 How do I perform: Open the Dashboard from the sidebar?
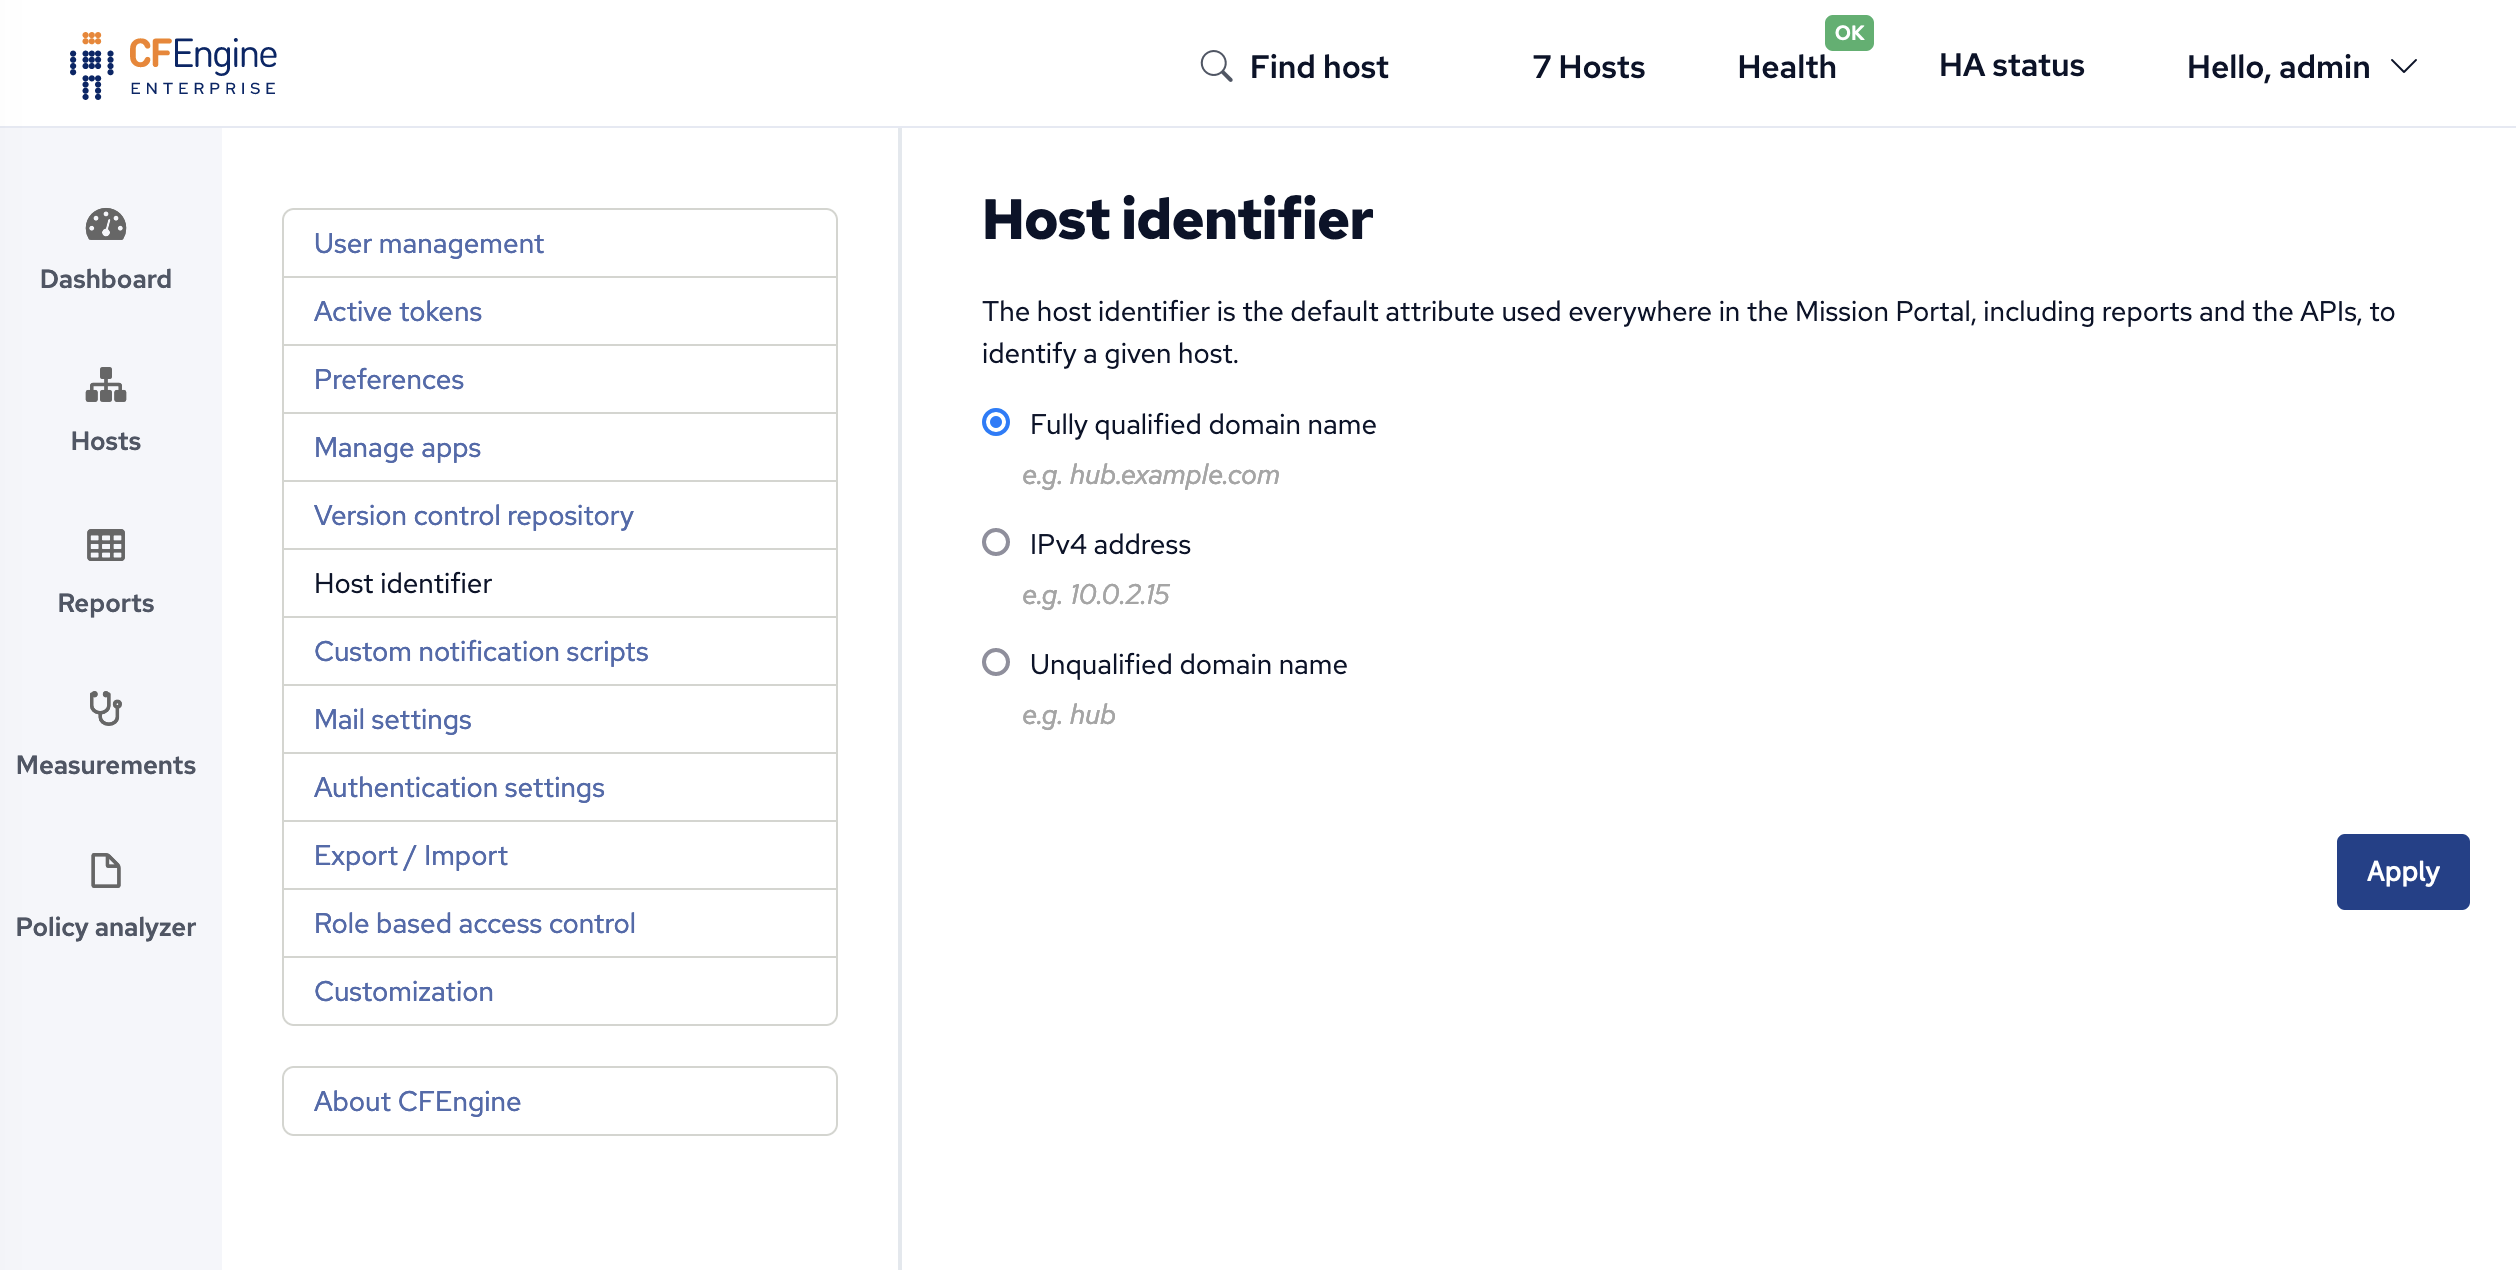point(105,248)
